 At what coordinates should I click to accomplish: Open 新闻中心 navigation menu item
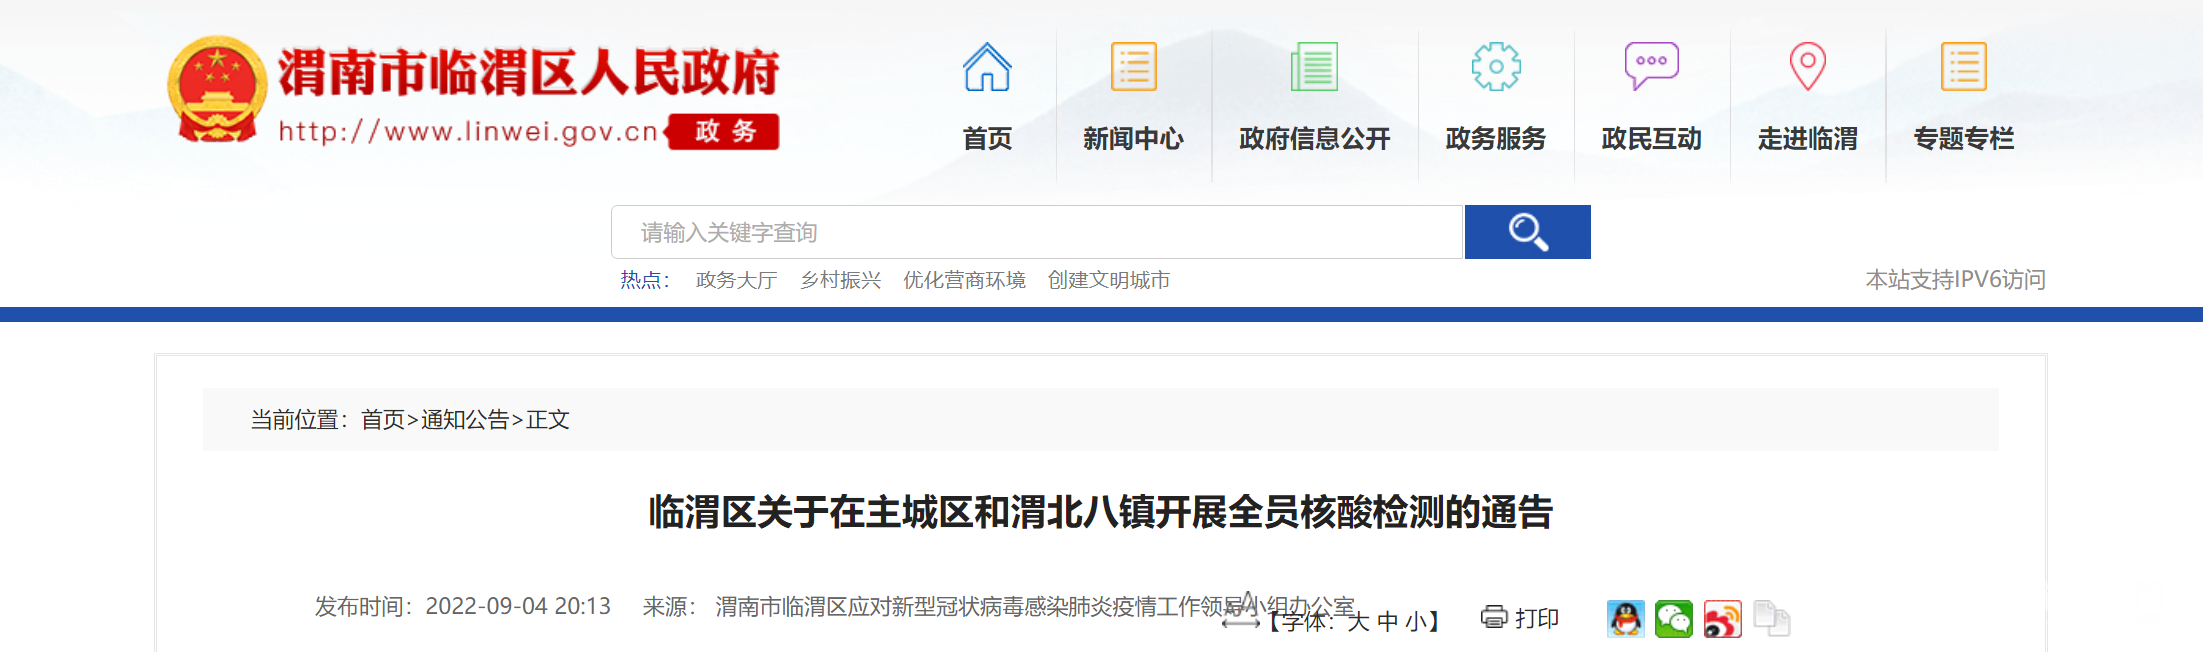click(x=1133, y=138)
